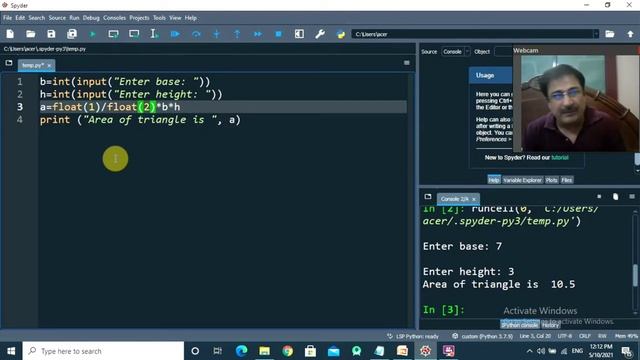Close the temp.py tab
The width and height of the screenshot is (640, 360).
pos(49,65)
